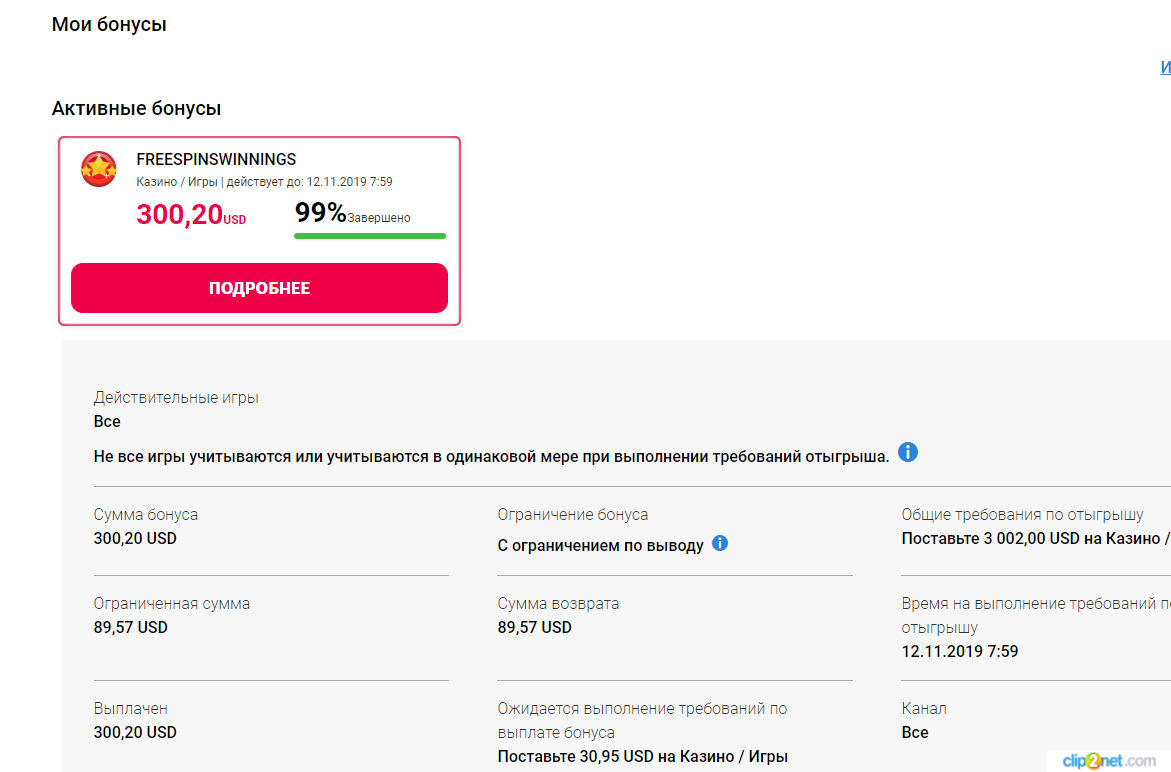Click info icon beside wagering requirements note
Viewport: 1171px width, 772px height.
click(907, 452)
